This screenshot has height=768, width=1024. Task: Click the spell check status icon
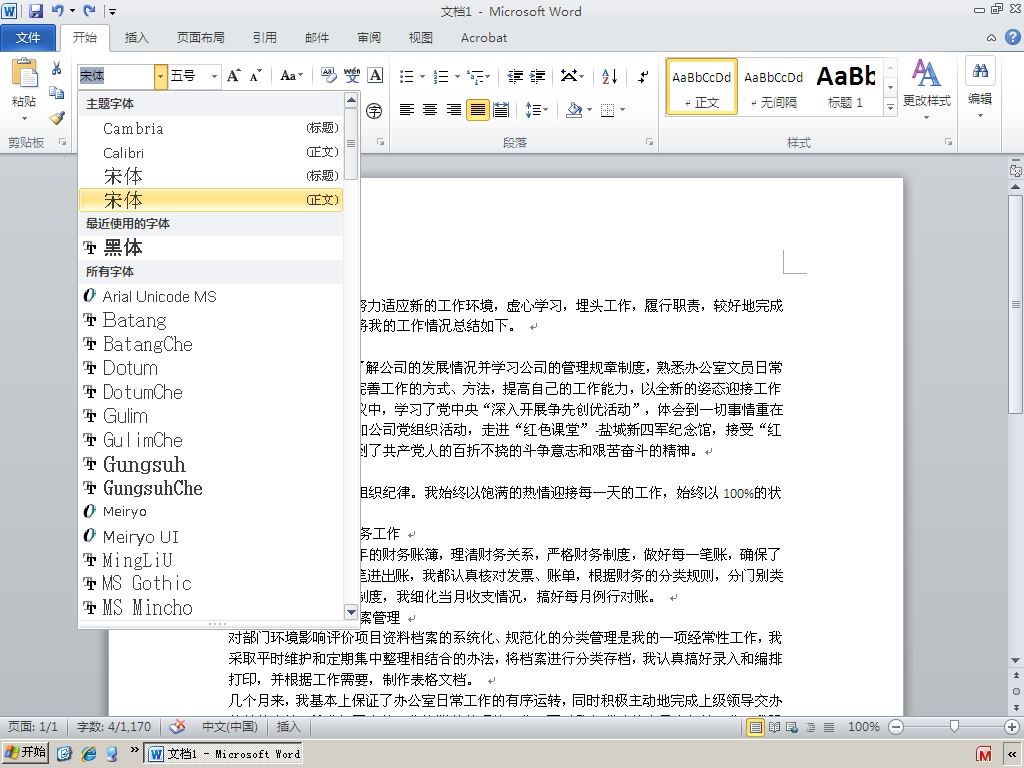tap(176, 726)
